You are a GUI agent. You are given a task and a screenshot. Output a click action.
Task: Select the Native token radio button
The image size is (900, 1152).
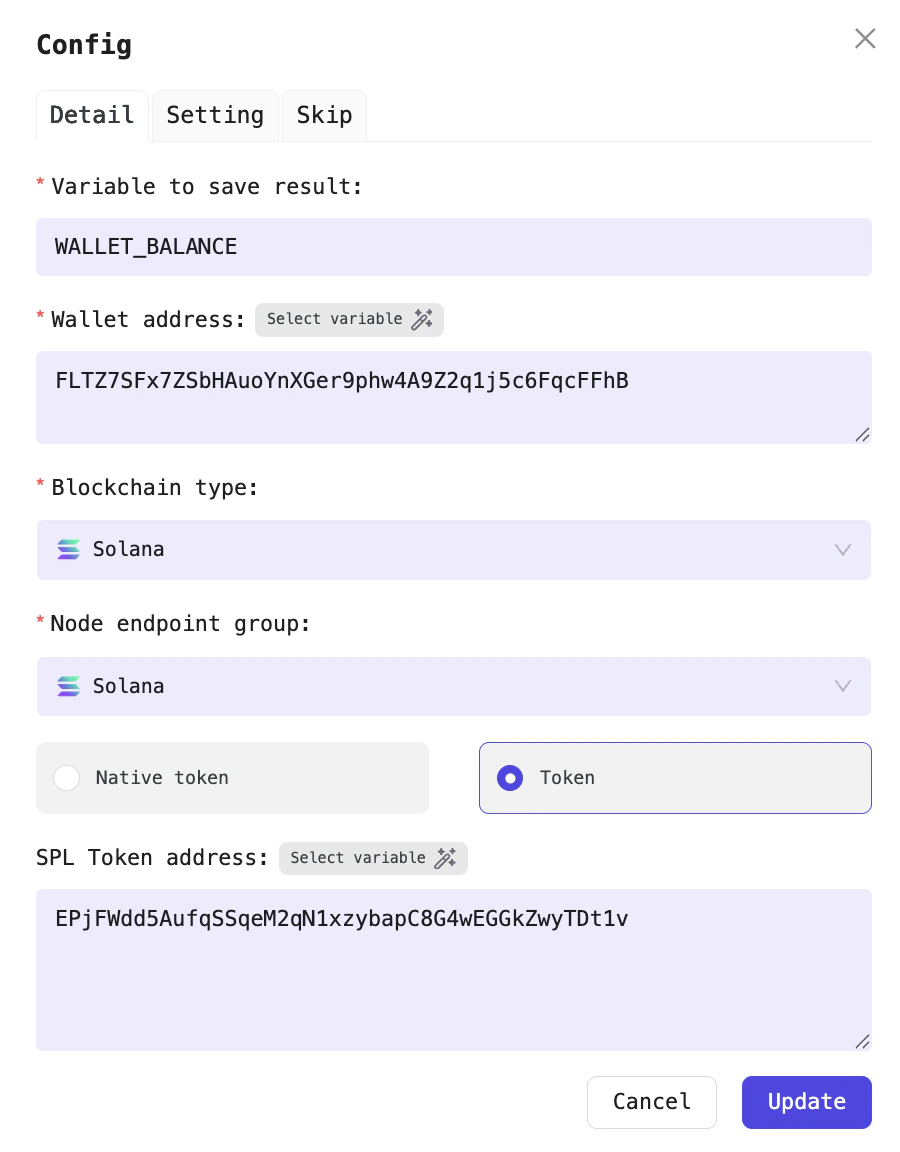click(66, 777)
